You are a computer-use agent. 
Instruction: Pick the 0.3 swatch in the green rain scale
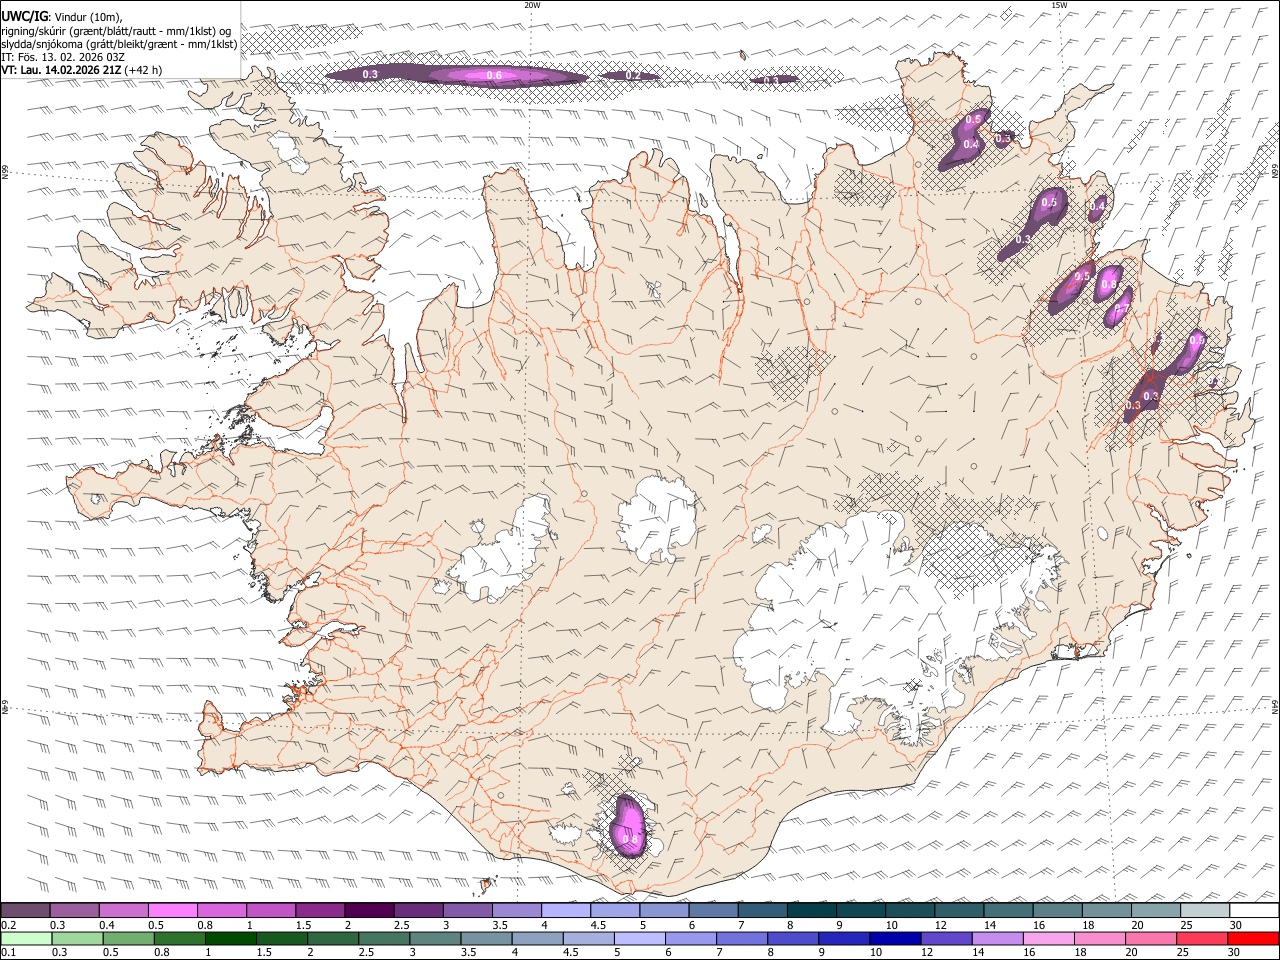click(77, 938)
